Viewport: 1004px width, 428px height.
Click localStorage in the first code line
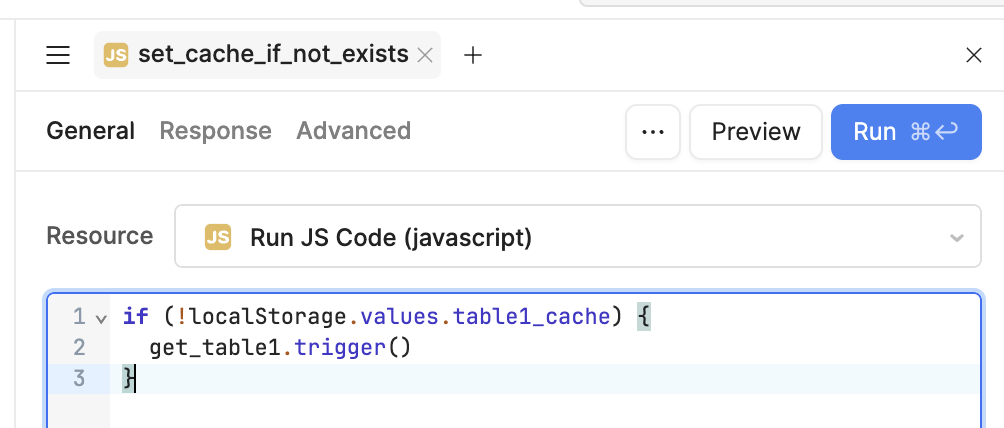coord(268,317)
